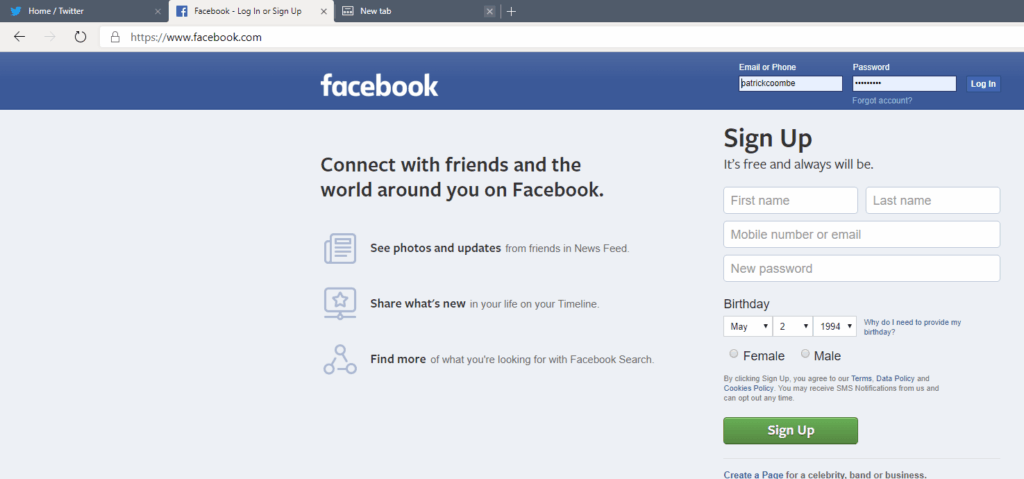
Task: Click the News Feed newspaper icon
Action: 340,248
